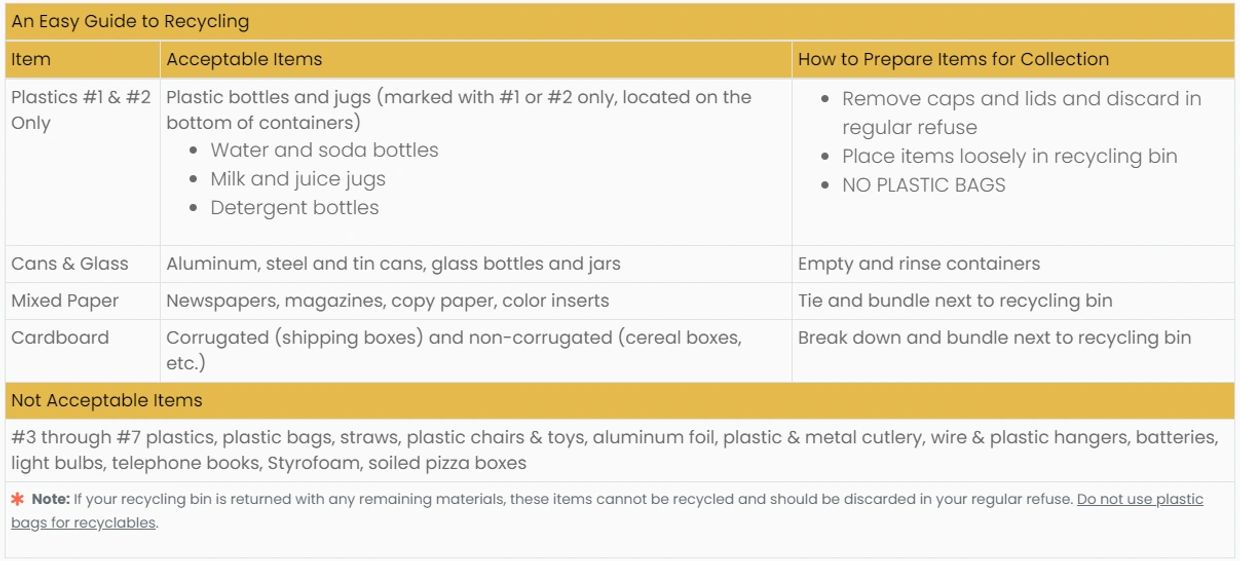The image size is (1240, 561).
Task: Click "Tie and bundle next to recycling bin"
Action: point(954,301)
